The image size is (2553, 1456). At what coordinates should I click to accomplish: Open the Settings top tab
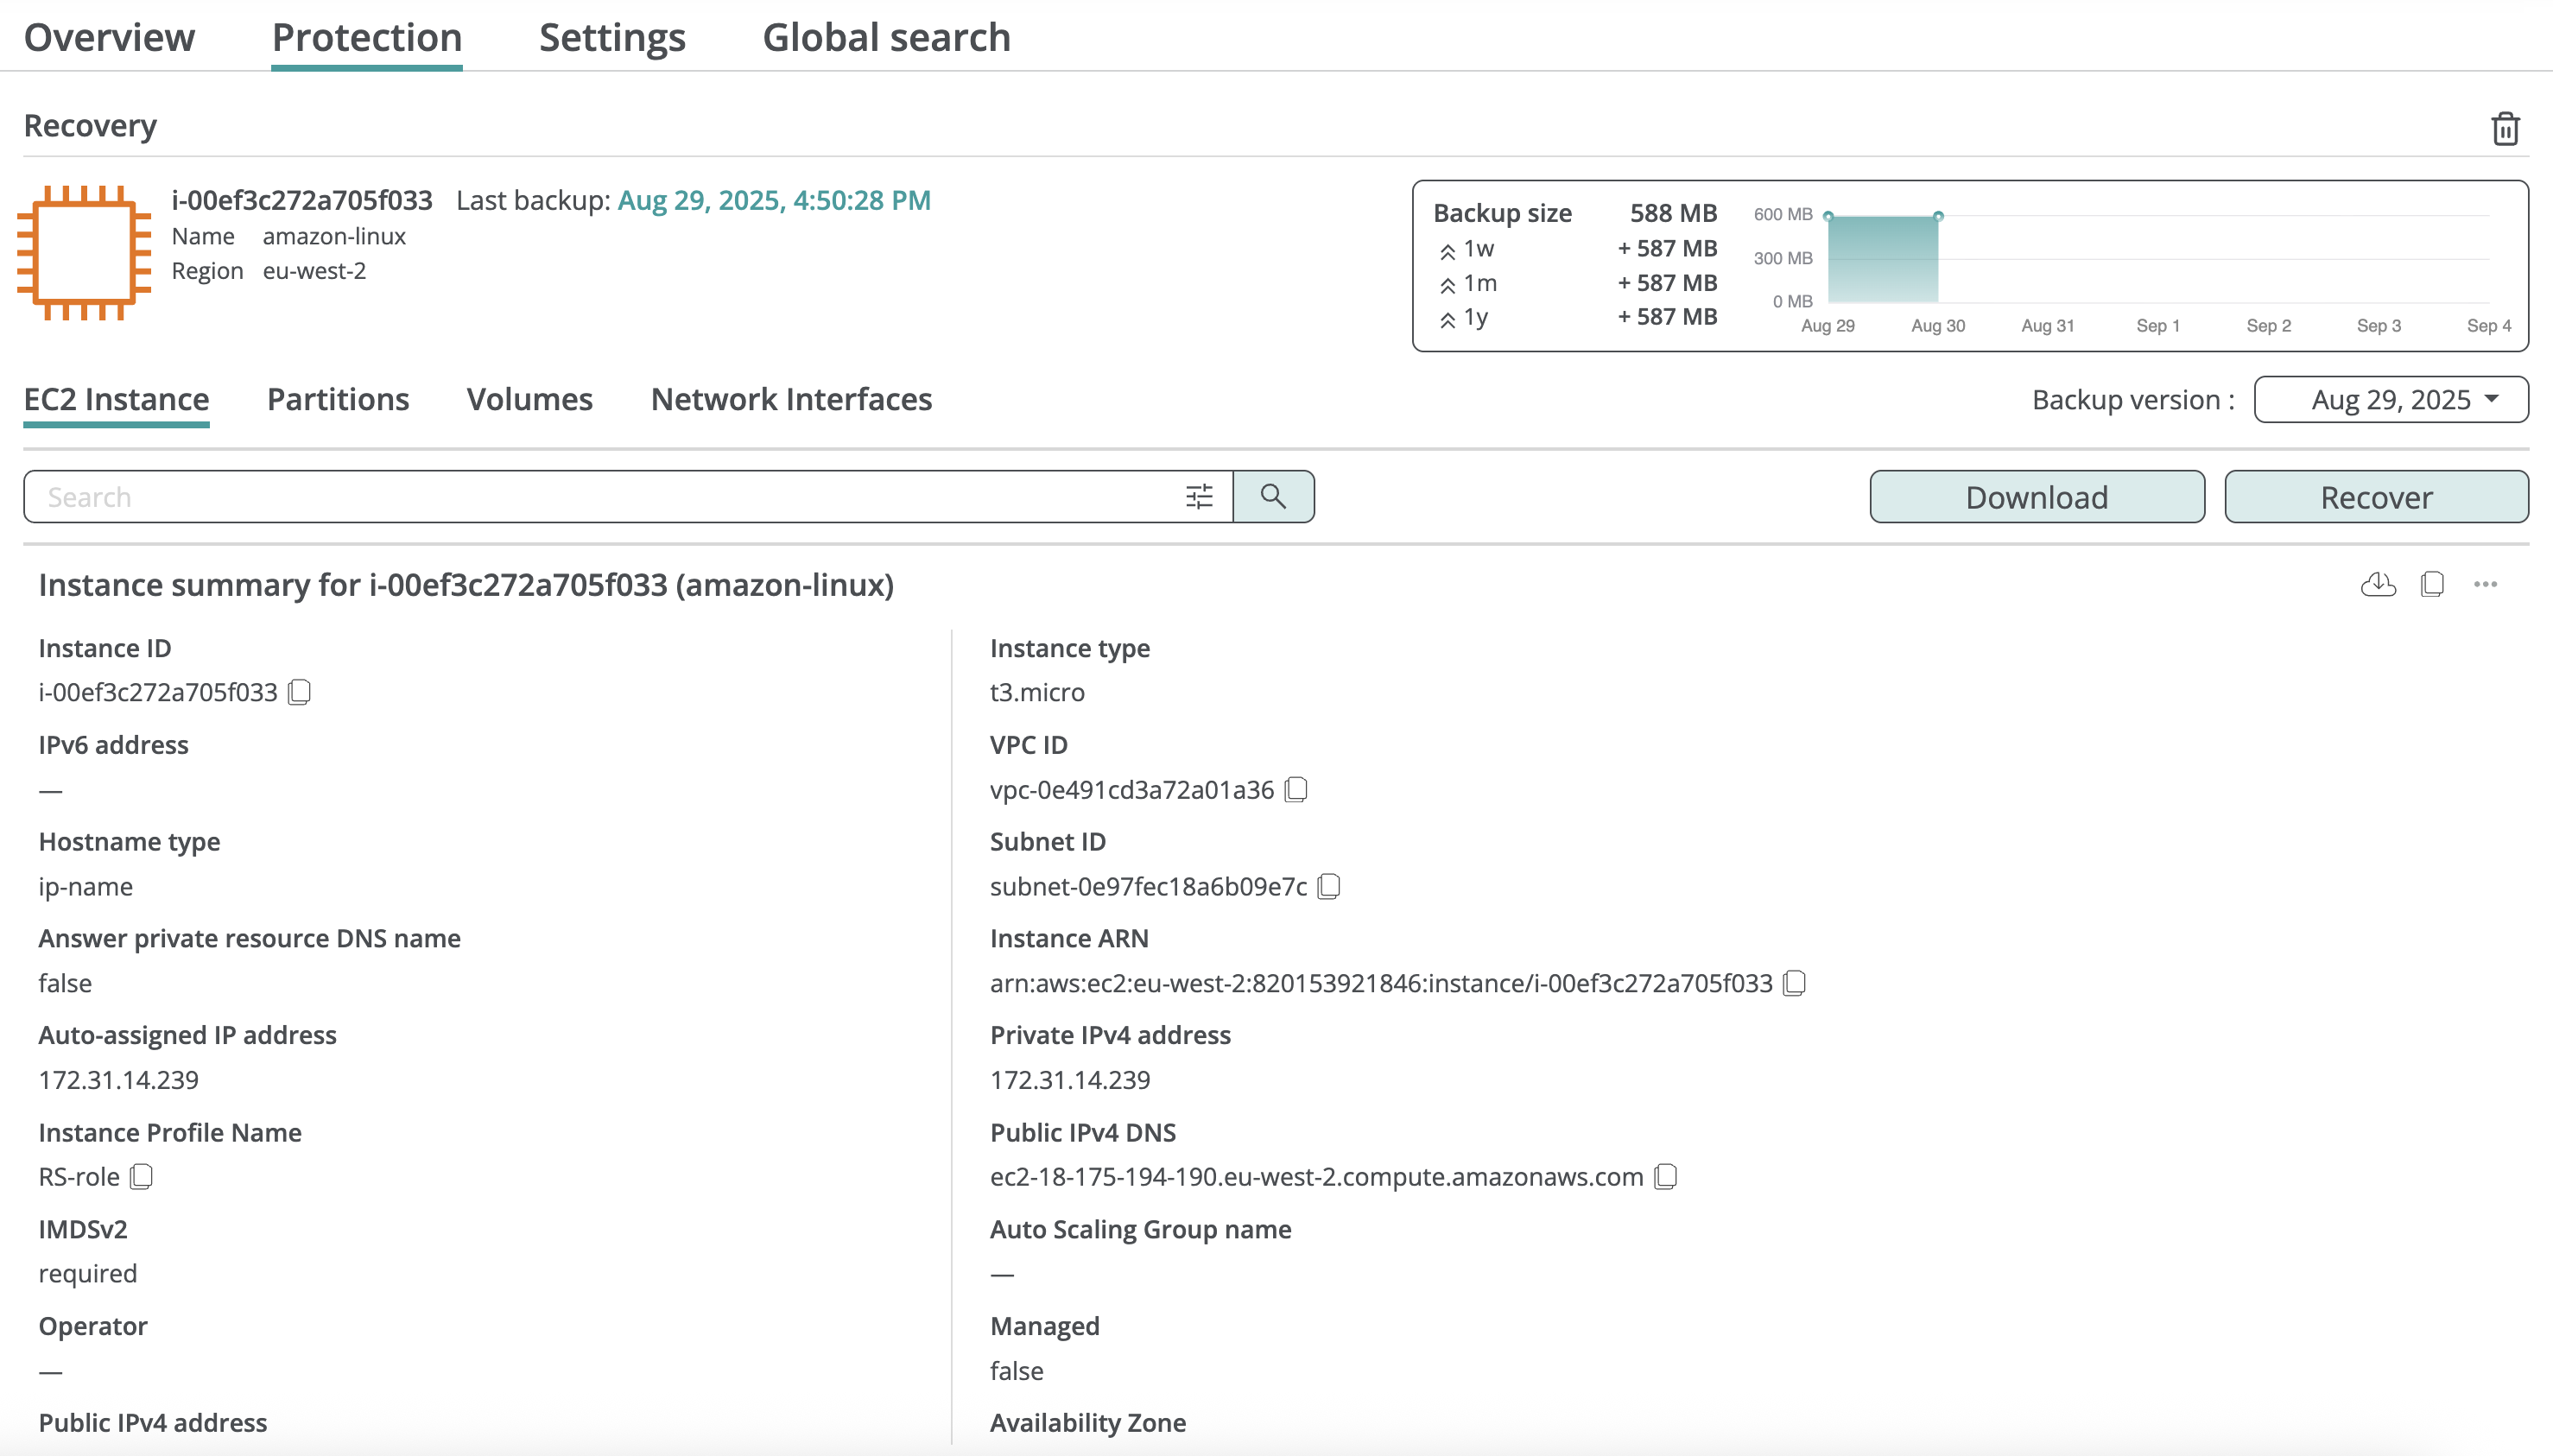pyautogui.click(x=612, y=38)
